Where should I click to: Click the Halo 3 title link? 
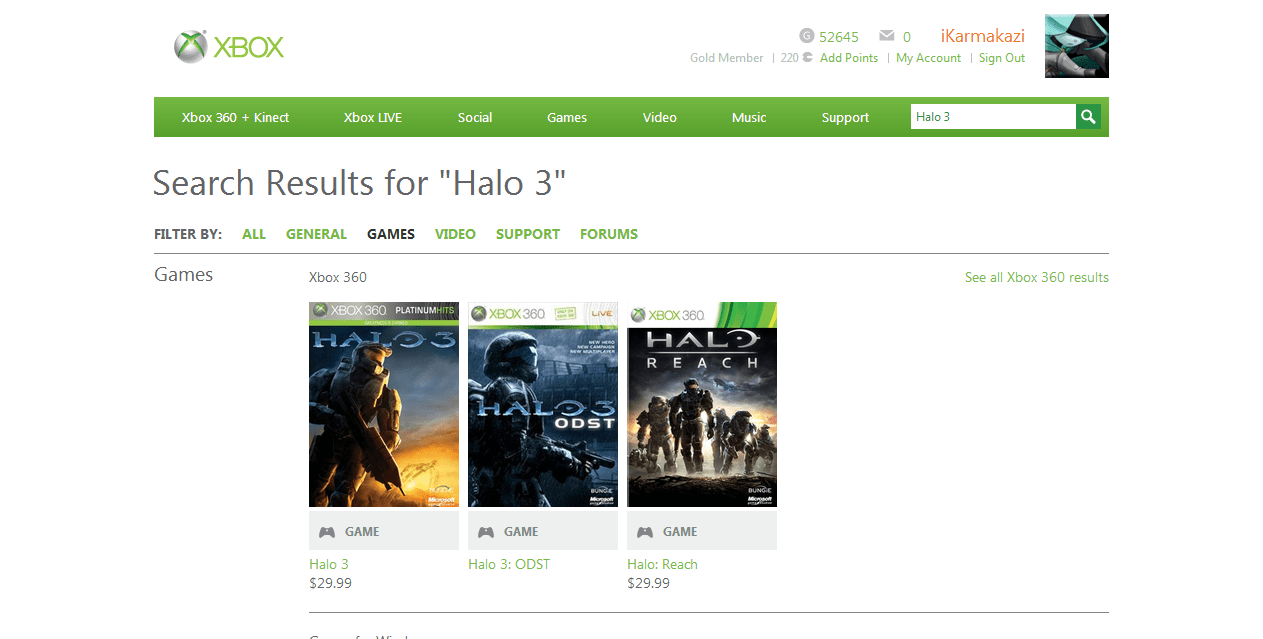coord(329,564)
